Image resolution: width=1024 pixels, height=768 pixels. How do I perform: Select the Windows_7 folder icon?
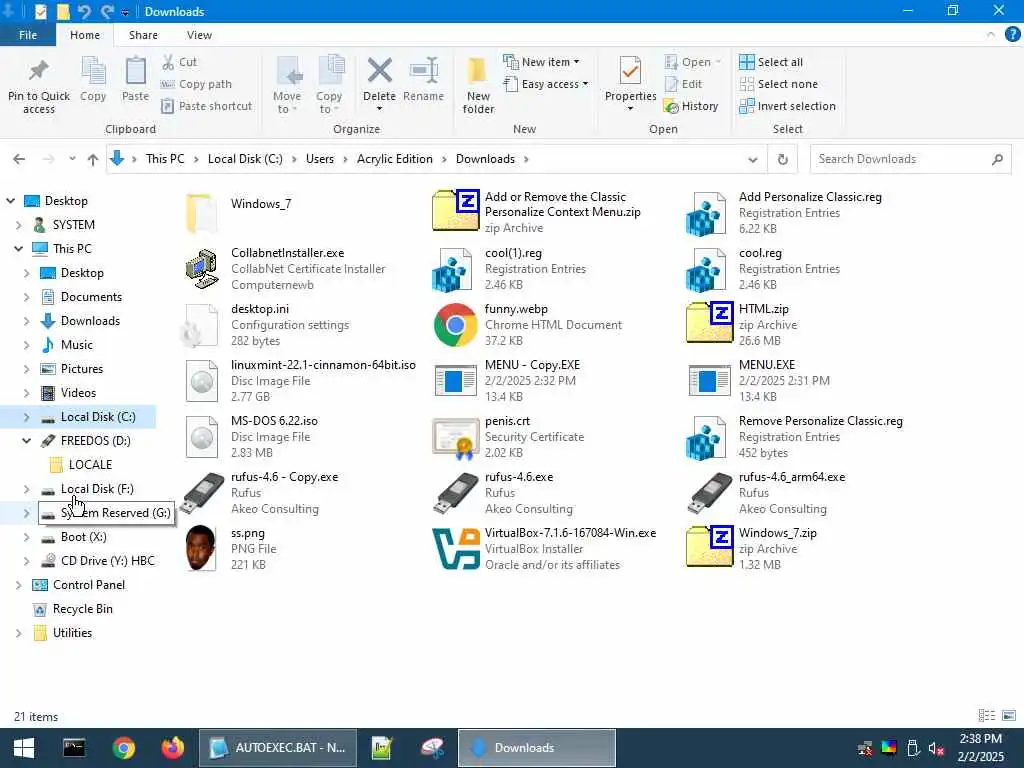(x=201, y=213)
